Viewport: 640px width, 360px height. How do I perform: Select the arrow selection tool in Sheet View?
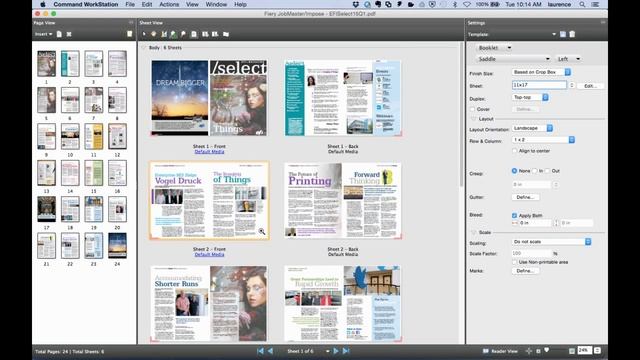tap(144, 34)
